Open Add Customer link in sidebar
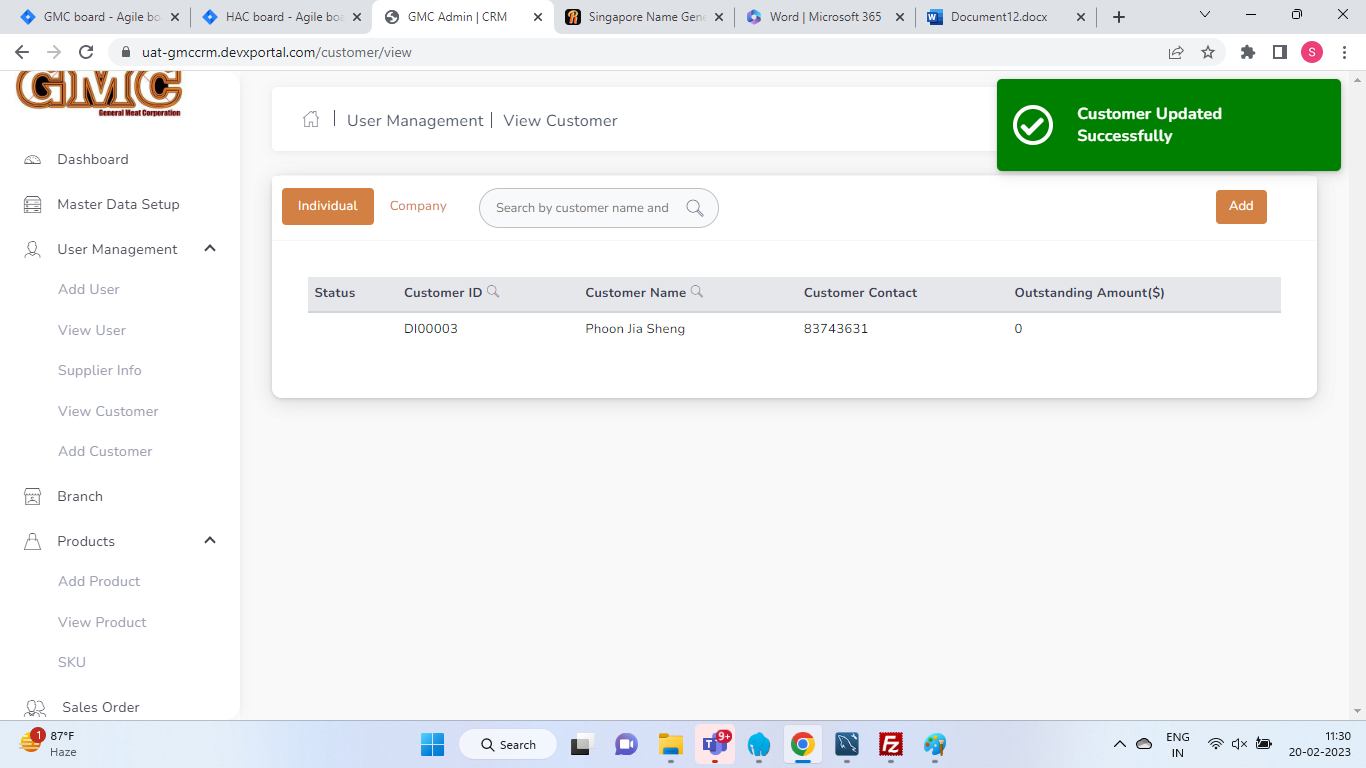The image size is (1366, 768). pyautogui.click(x=105, y=451)
